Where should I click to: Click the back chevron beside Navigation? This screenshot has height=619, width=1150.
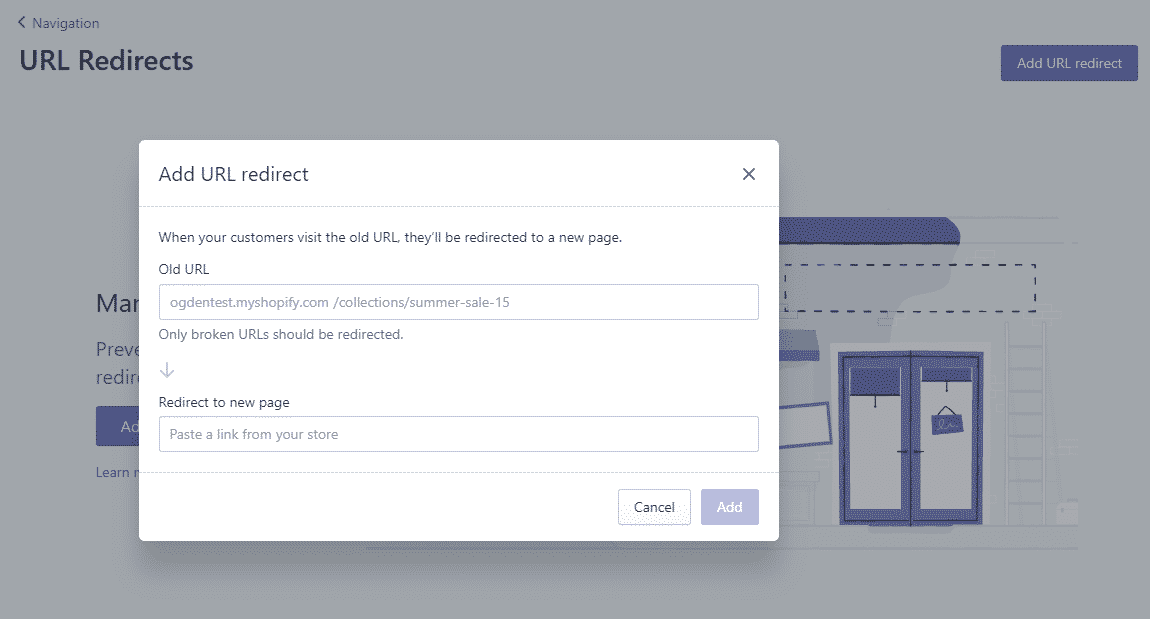22,22
